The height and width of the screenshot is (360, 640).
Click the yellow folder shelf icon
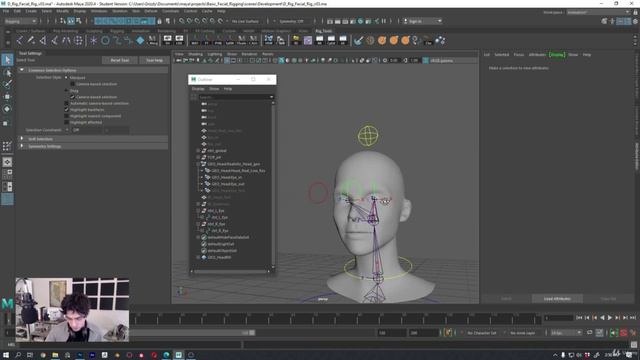296,40
